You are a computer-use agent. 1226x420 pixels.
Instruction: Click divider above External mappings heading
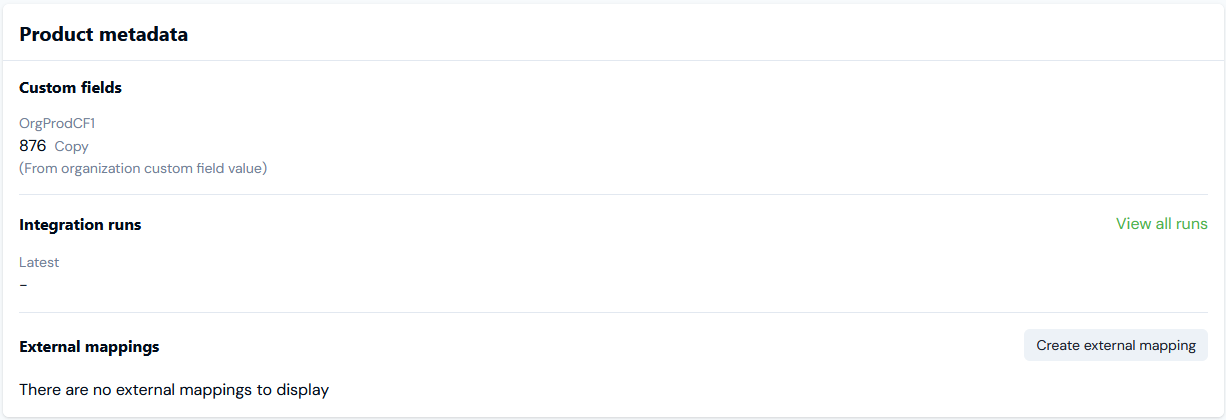point(613,313)
